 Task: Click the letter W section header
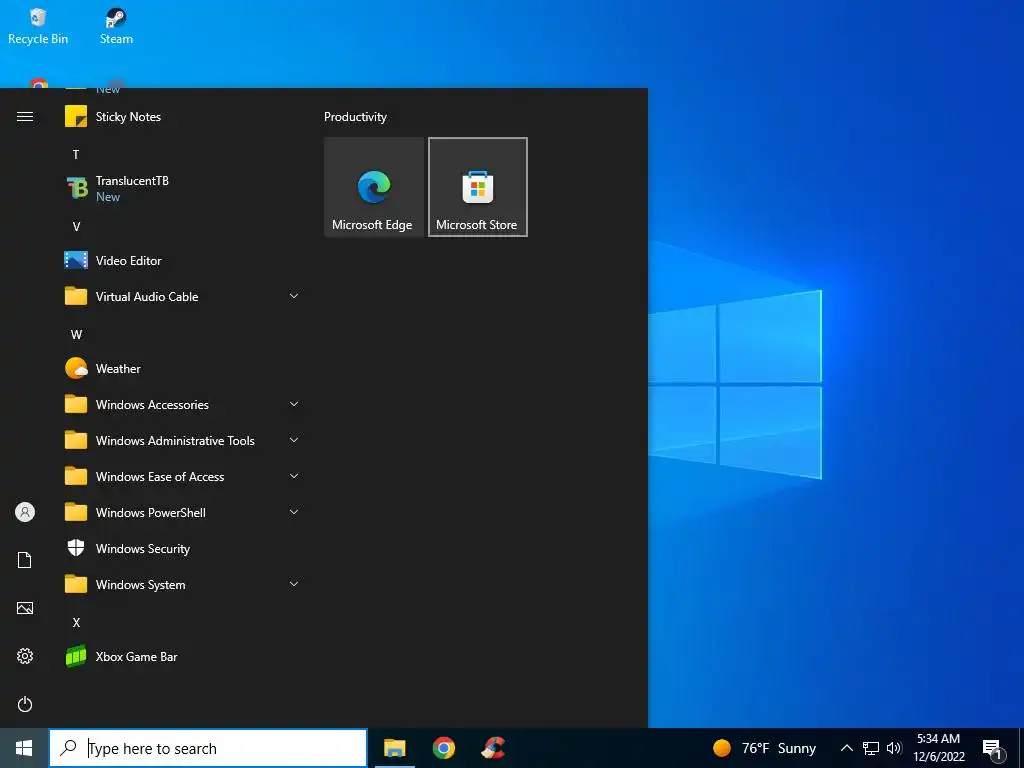(76, 334)
